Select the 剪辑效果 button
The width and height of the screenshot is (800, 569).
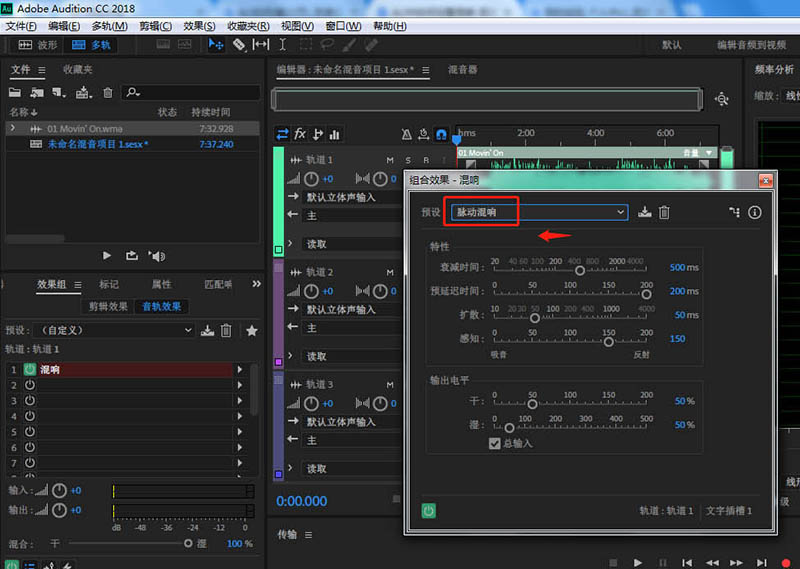pyautogui.click(x=108, y=307)
